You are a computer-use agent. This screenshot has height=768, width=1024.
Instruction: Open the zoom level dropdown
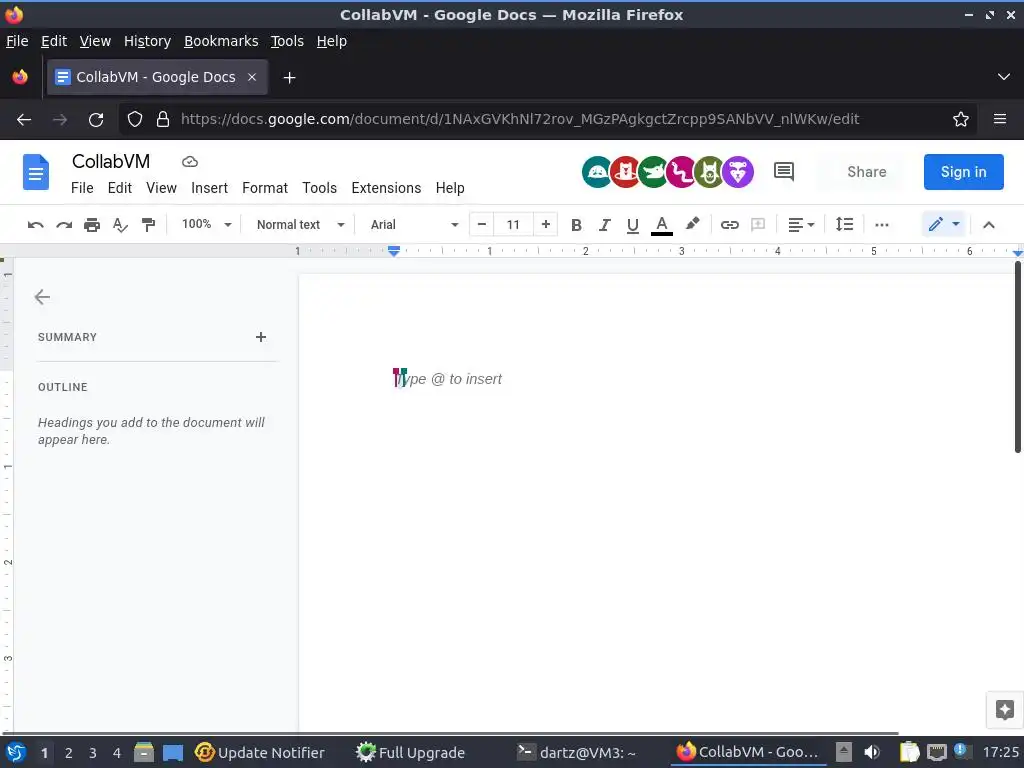click(x=206, y=224)
